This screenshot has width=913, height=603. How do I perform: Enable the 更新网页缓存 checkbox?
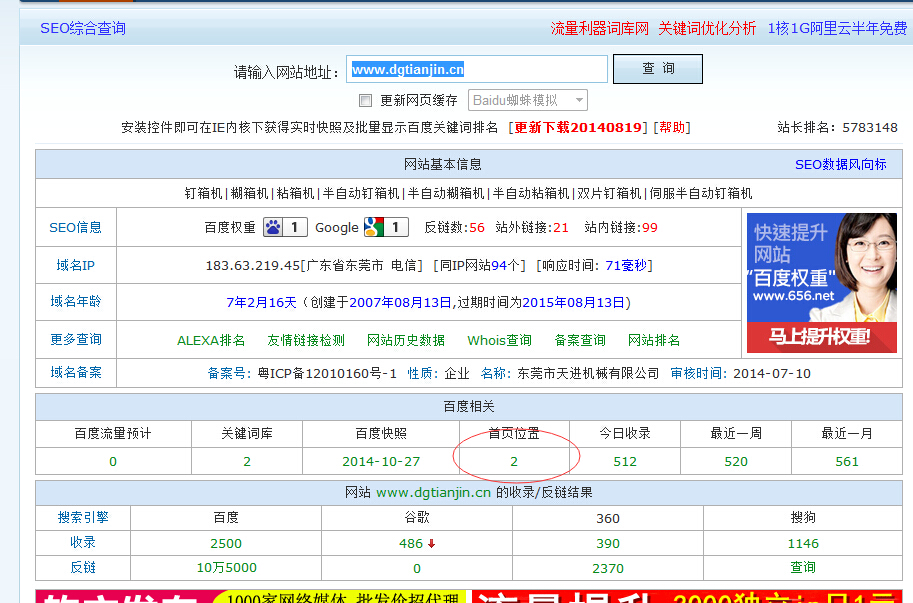coord(366,101)
